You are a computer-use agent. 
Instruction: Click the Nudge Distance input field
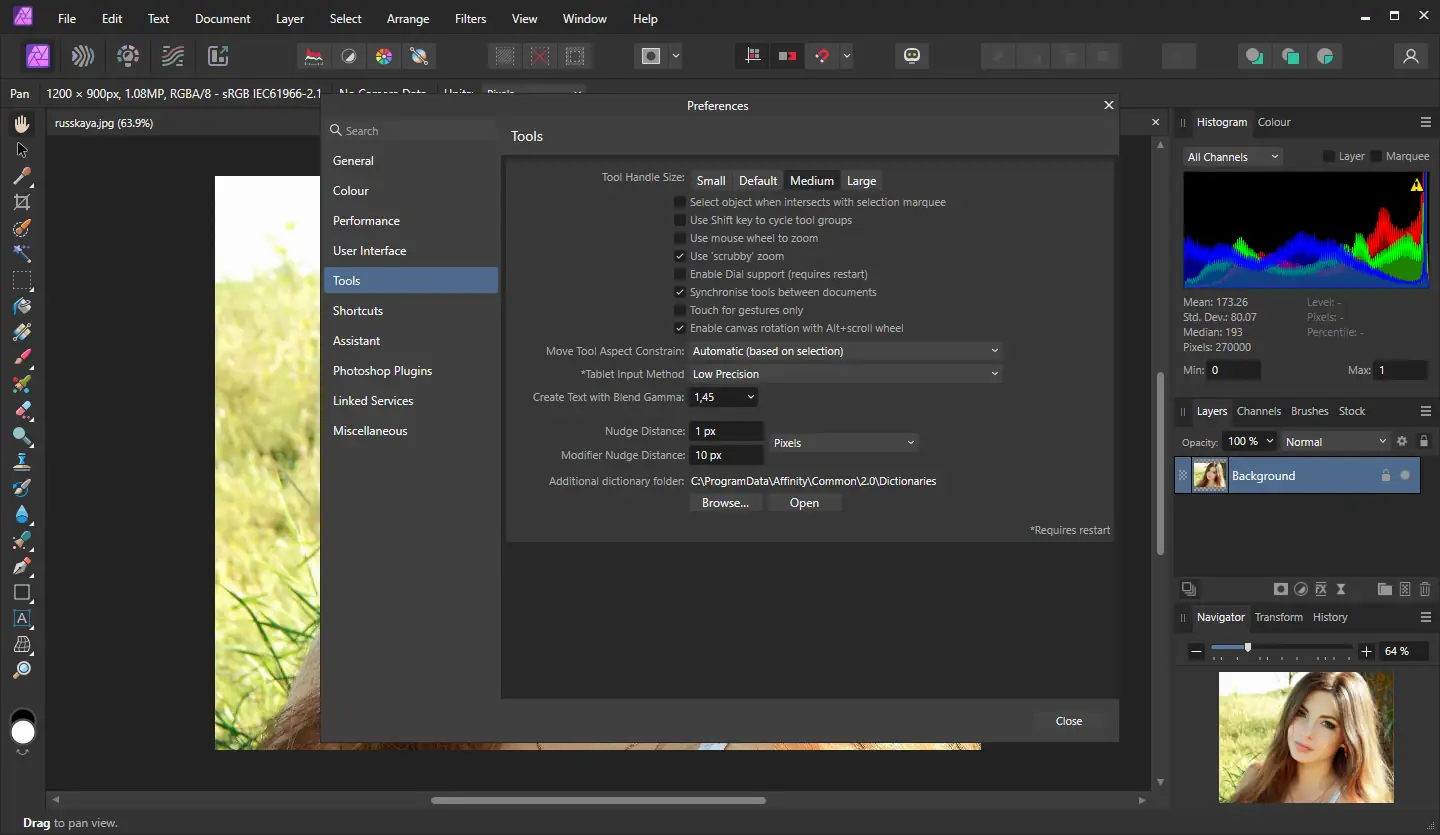click(726, 431)
